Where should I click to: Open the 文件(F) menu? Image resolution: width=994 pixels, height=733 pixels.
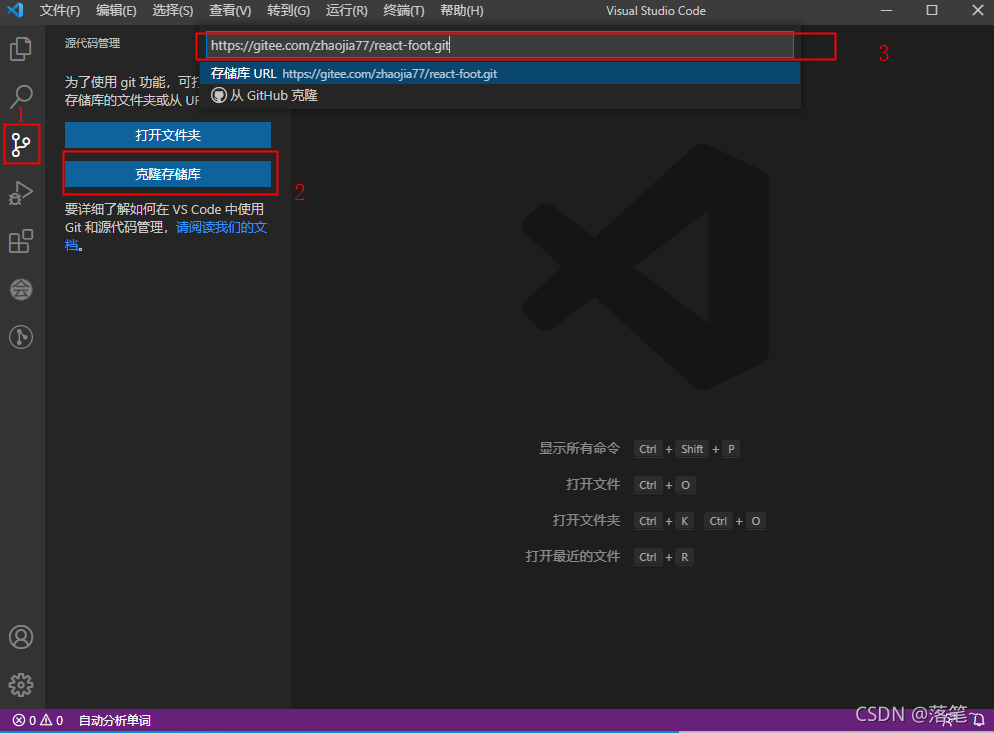pyautogui.click(x=60, y=11)
